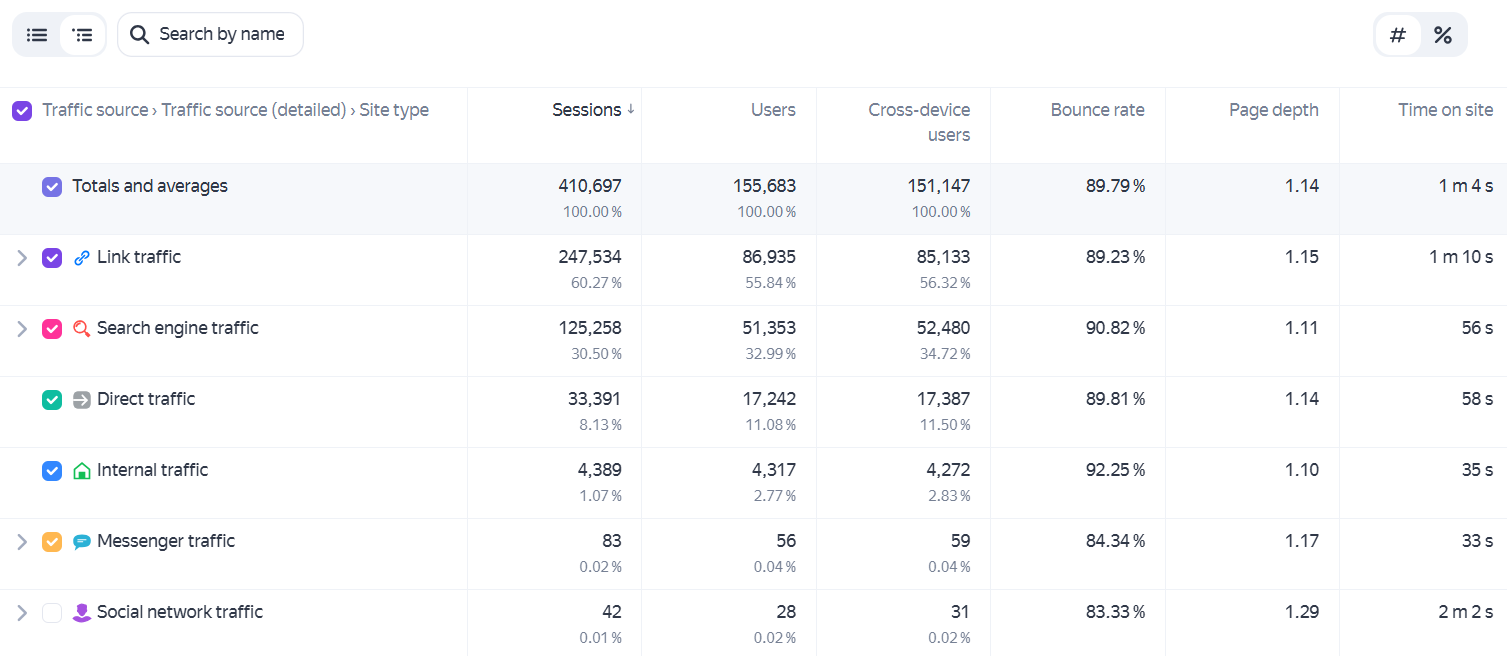The width and height of the screenshot is (1507, 656).
Task: Expand the Search engine traffic row
Action: pos(22,329)
